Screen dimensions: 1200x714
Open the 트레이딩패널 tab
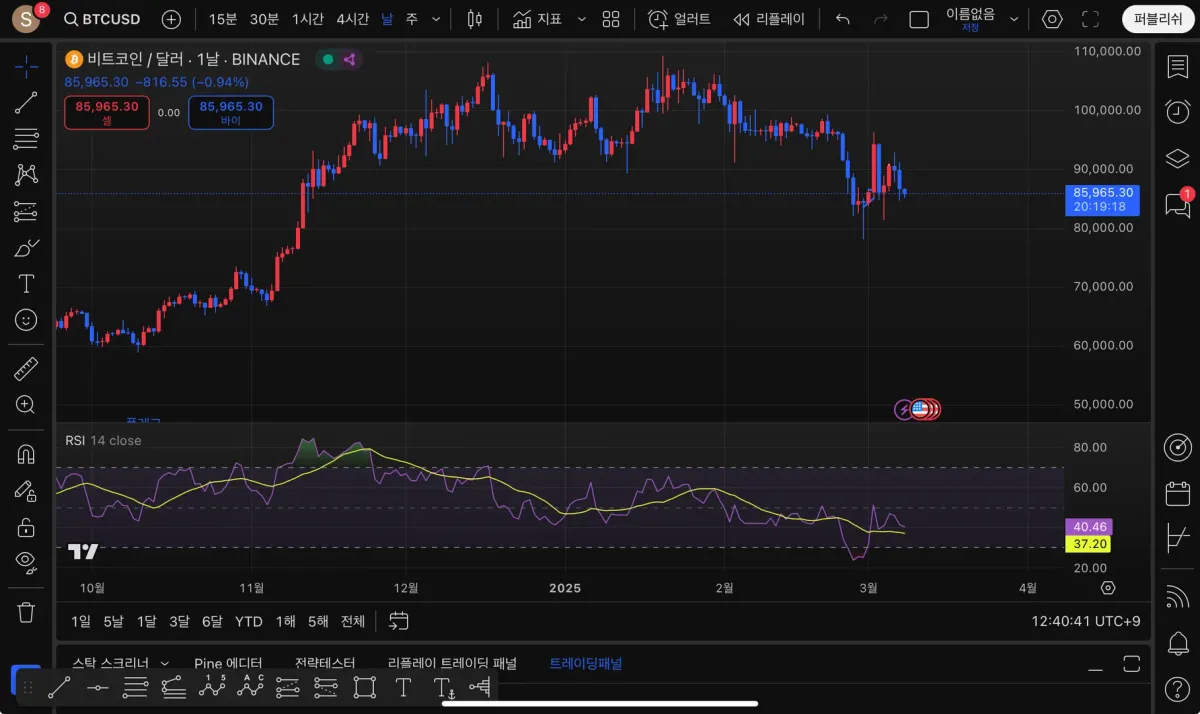tap(585, 663)
